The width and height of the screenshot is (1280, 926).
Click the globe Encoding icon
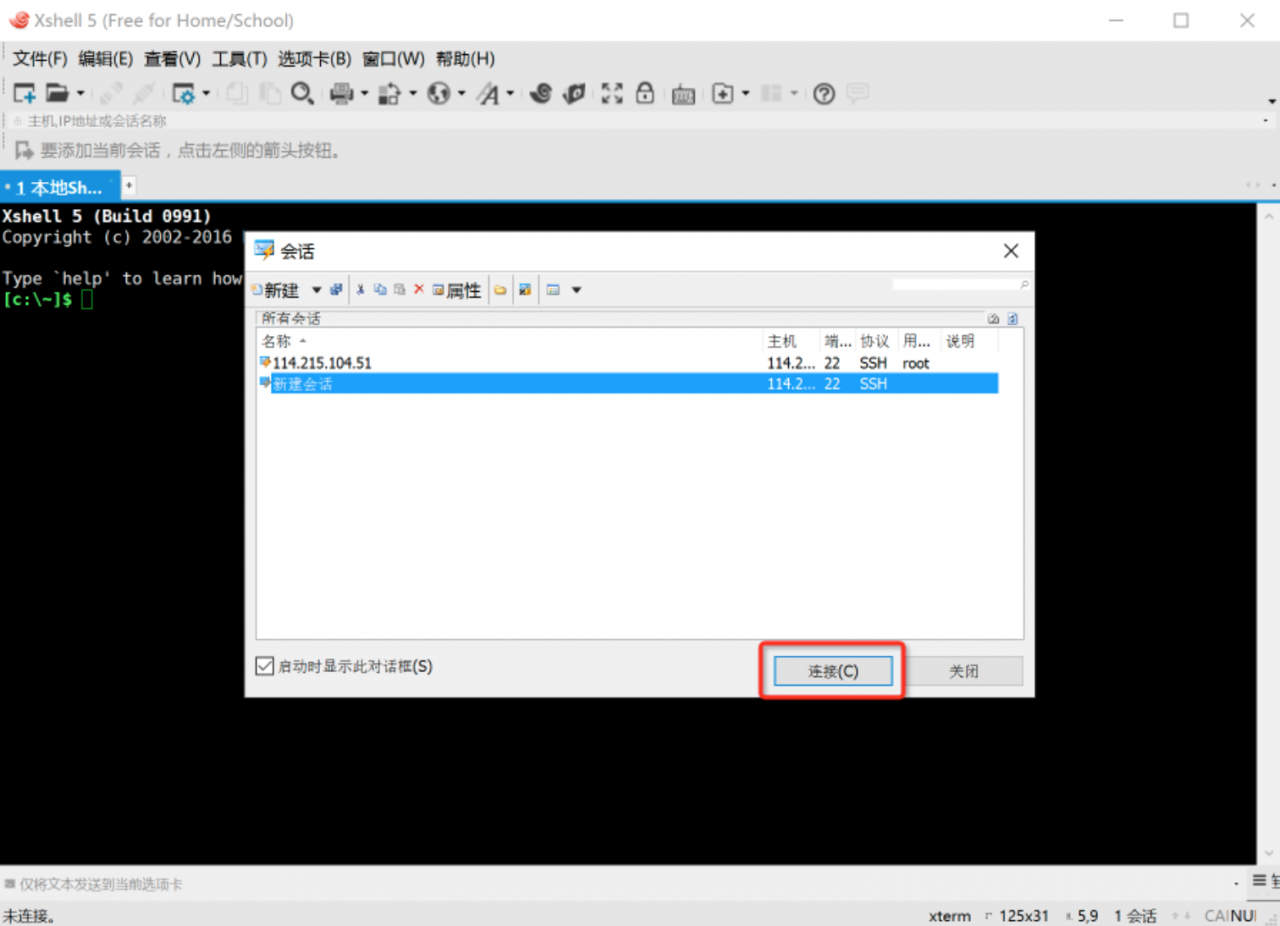(x=439, y=93)
